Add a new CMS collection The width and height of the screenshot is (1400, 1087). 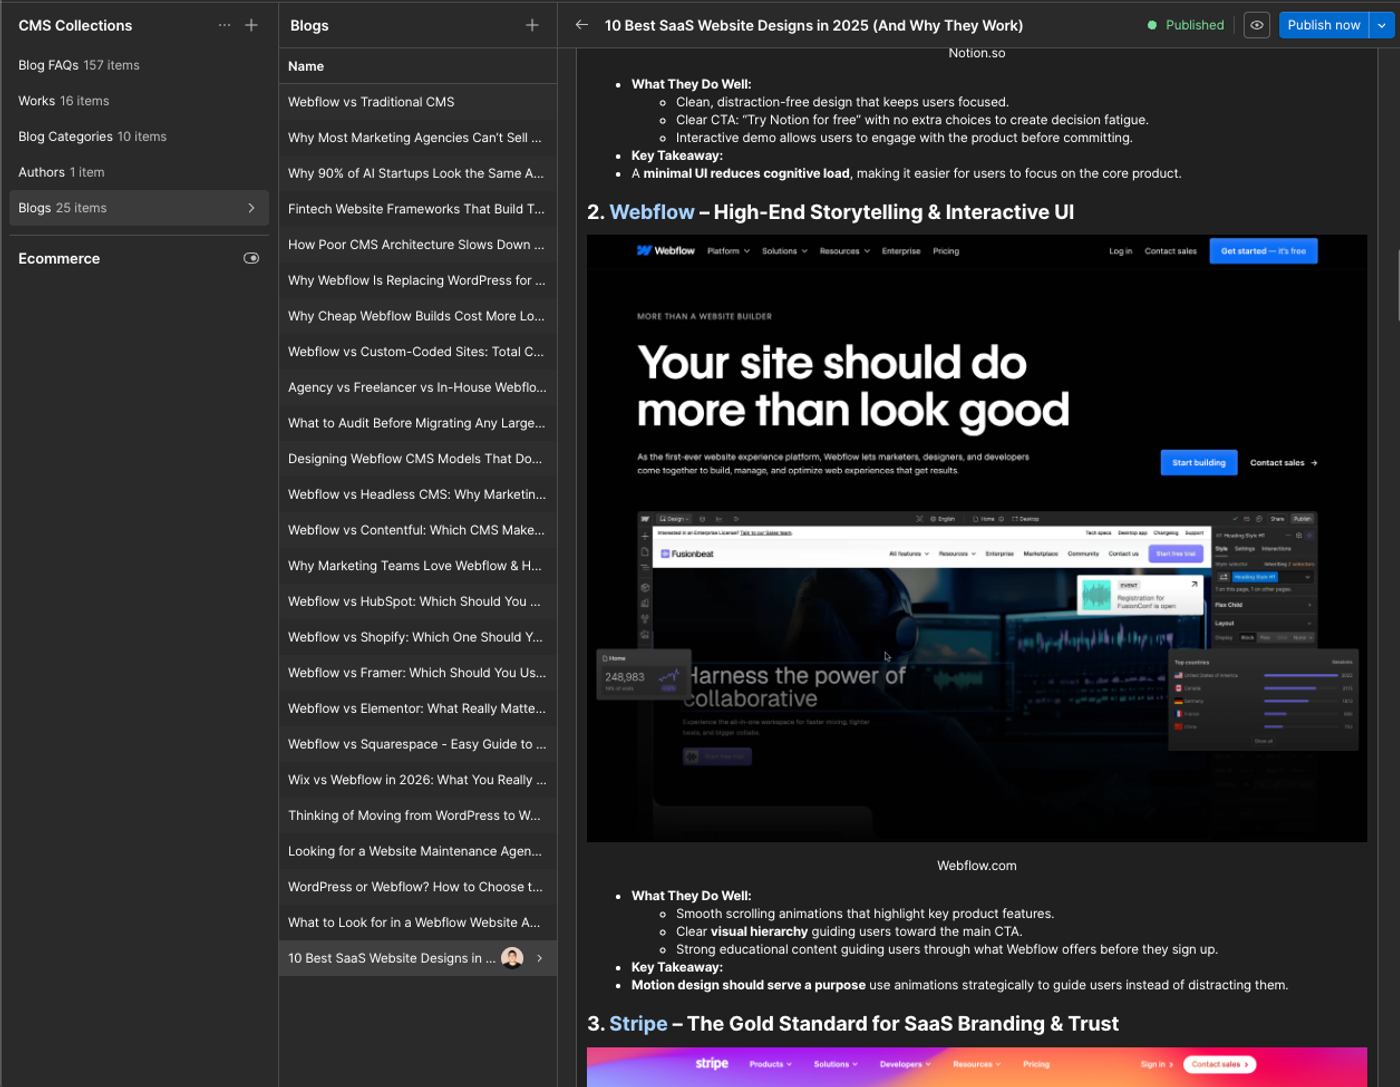[x=251, y=25]
